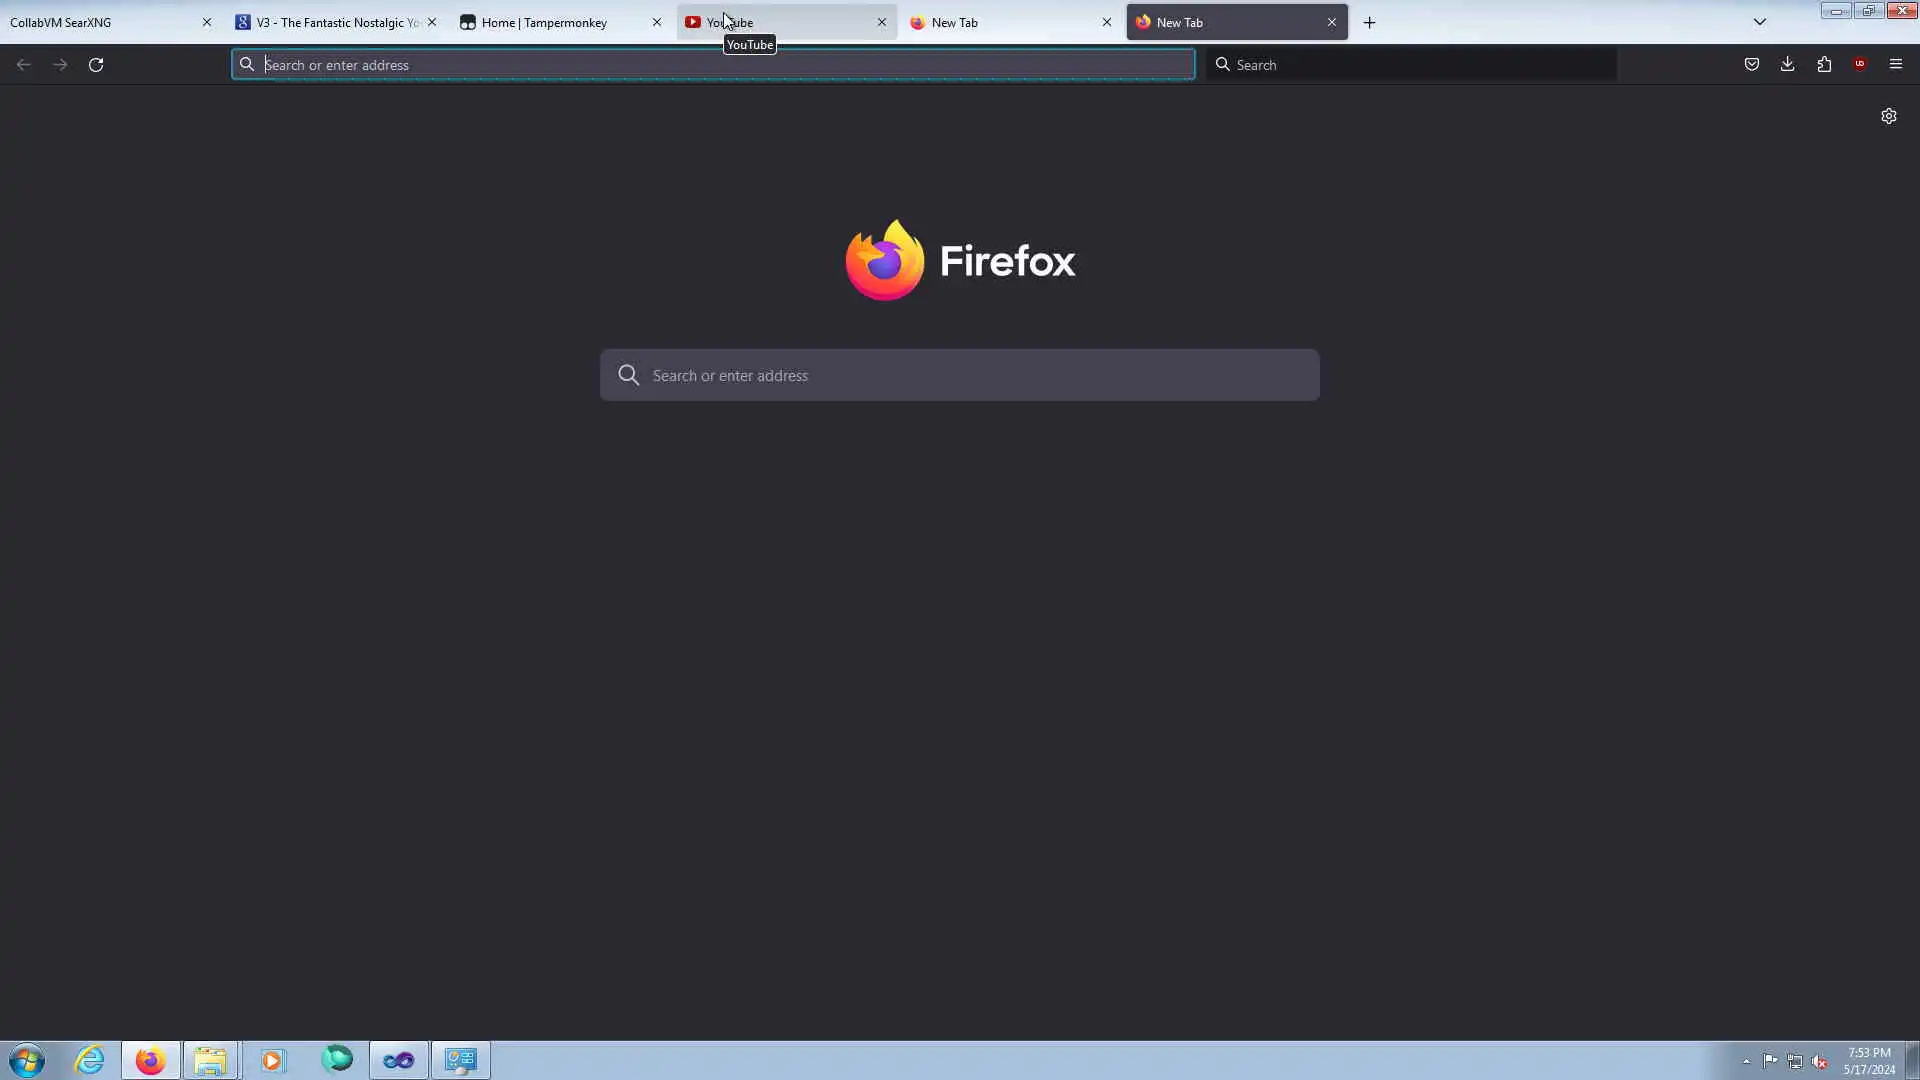
Task: Click the uBlock Origin extension icon
Action: coord(1860,65)
